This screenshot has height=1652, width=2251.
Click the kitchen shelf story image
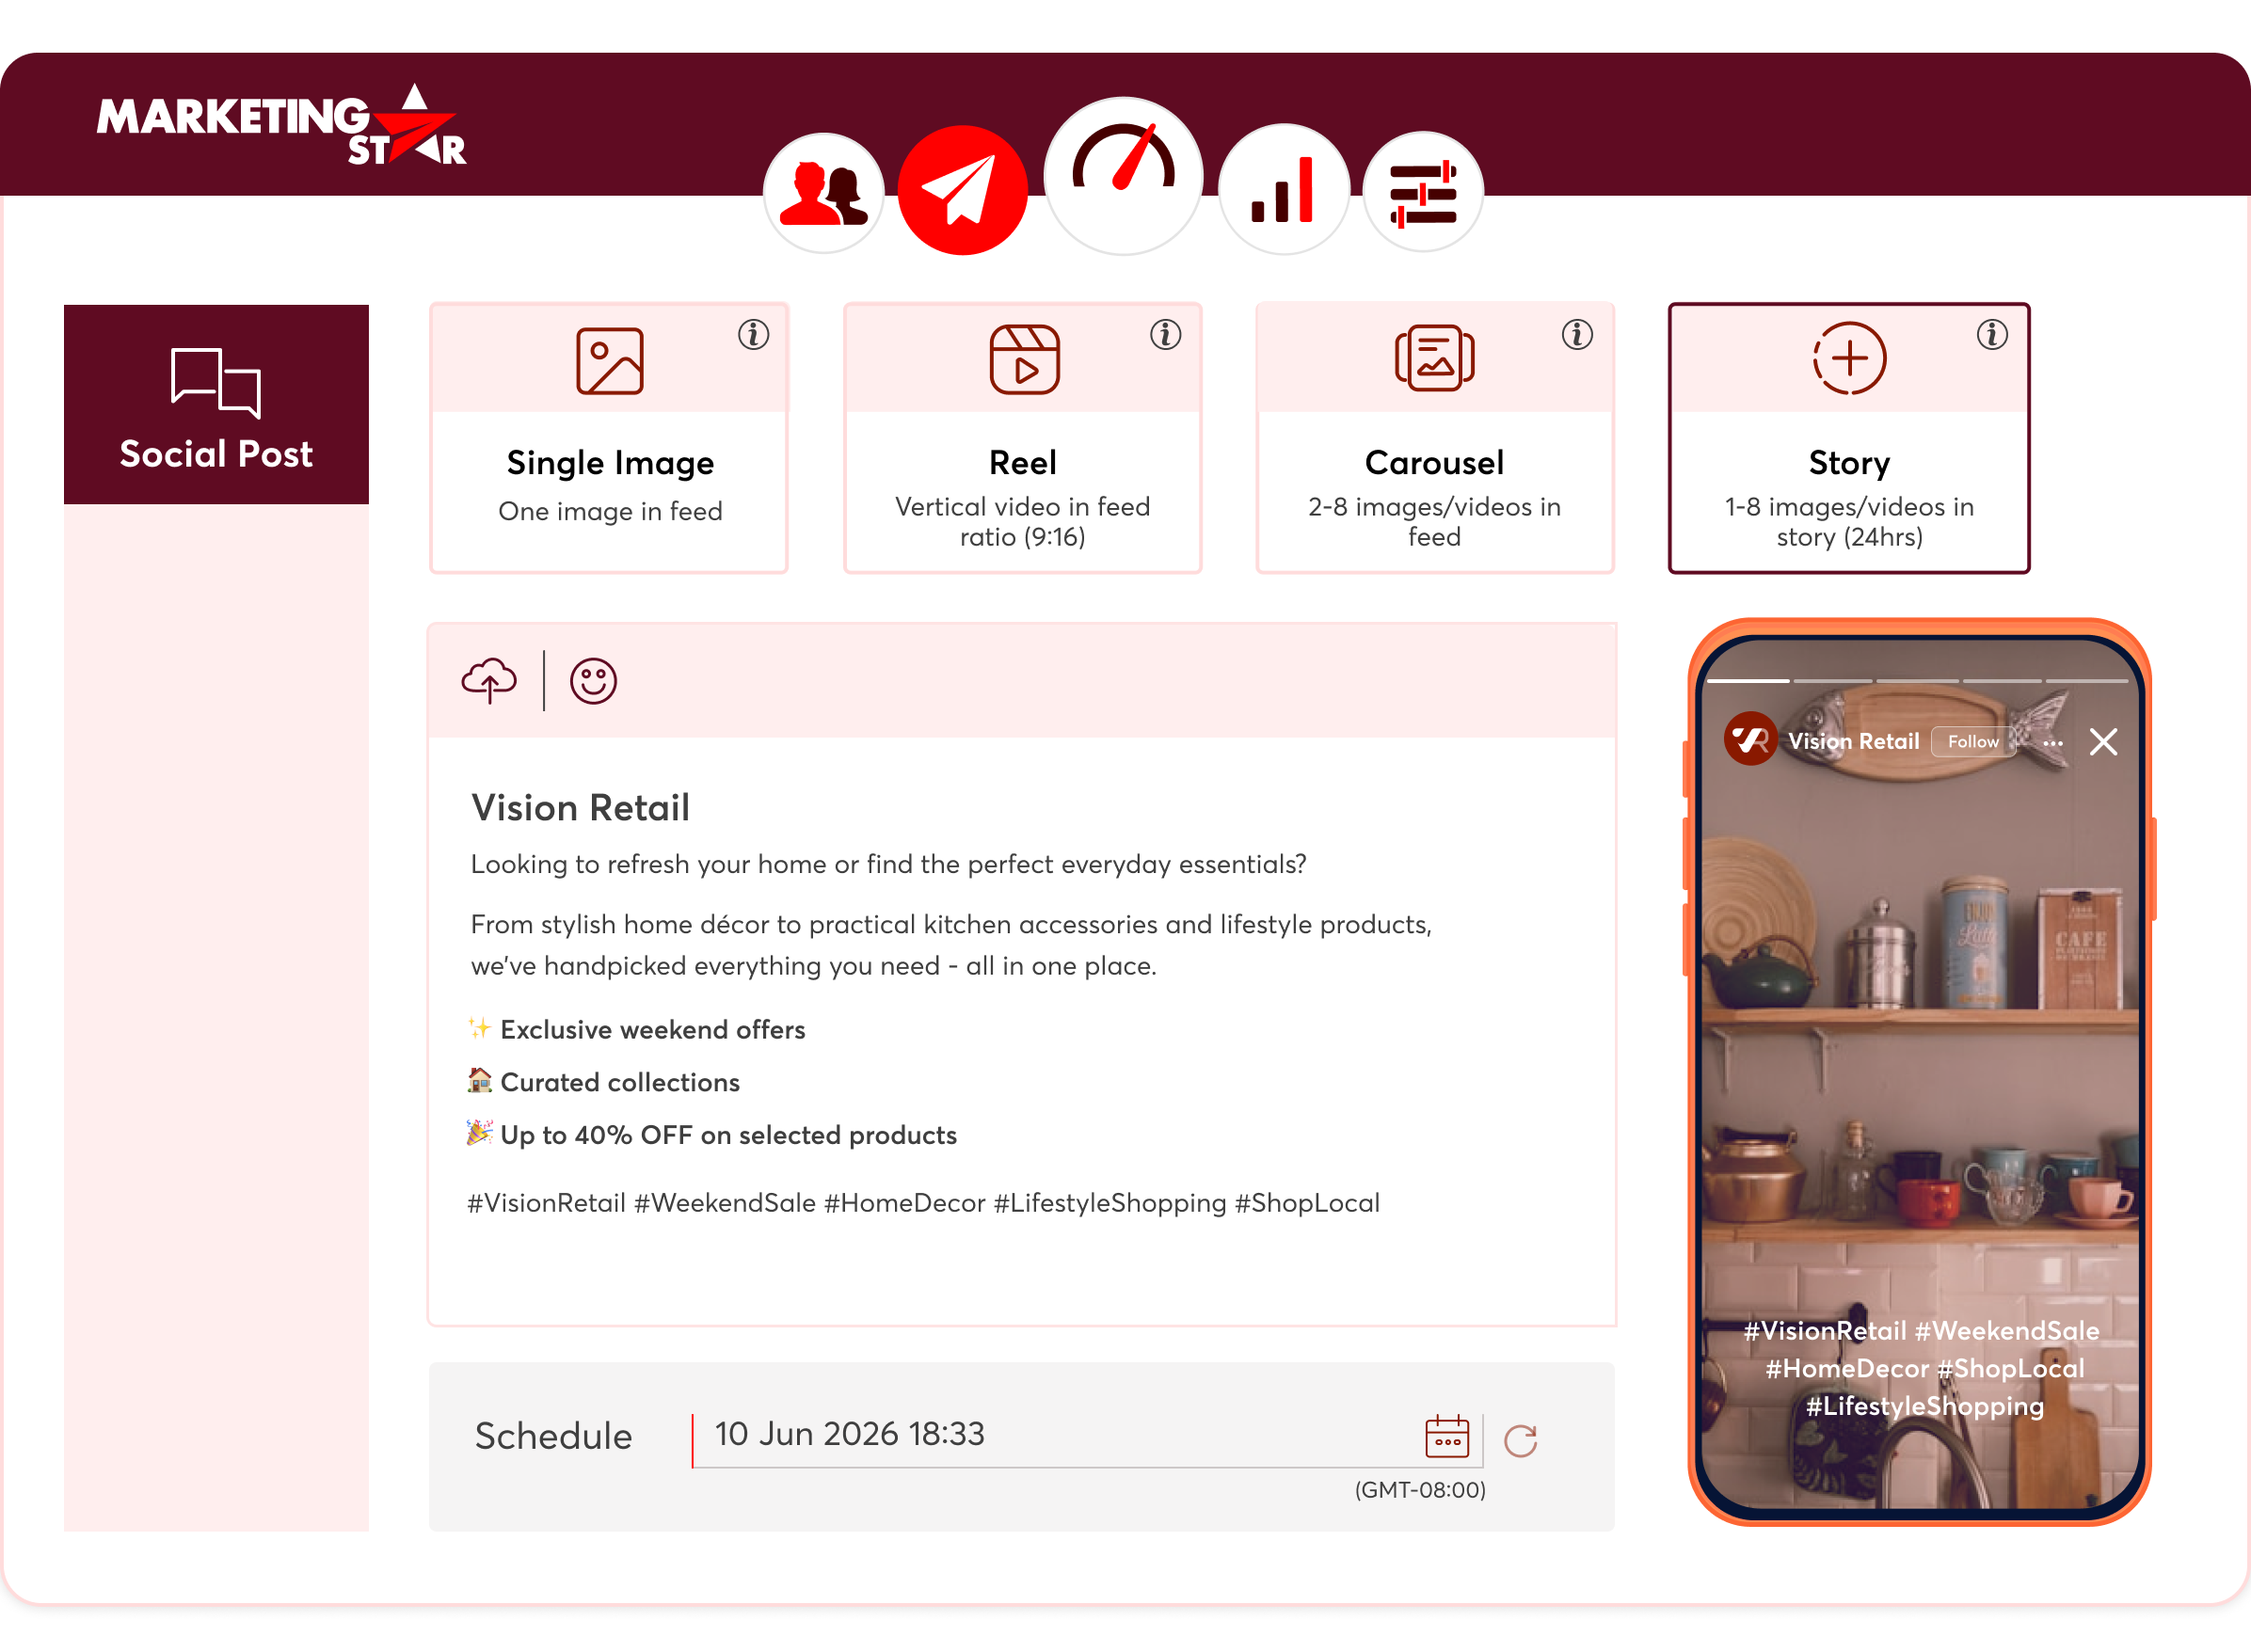pos(1920,1075)
